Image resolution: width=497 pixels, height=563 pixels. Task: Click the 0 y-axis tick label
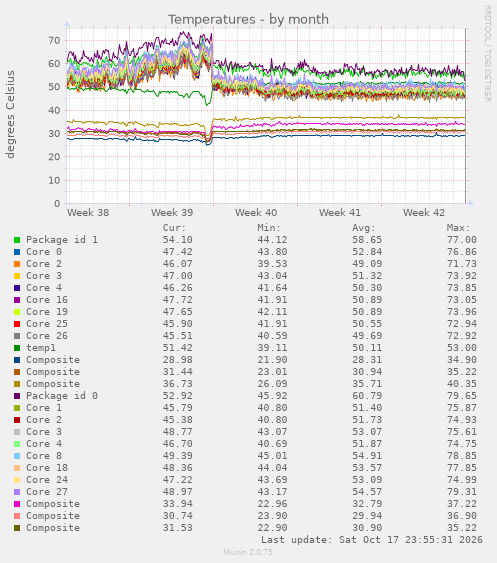tap(57, 204)
